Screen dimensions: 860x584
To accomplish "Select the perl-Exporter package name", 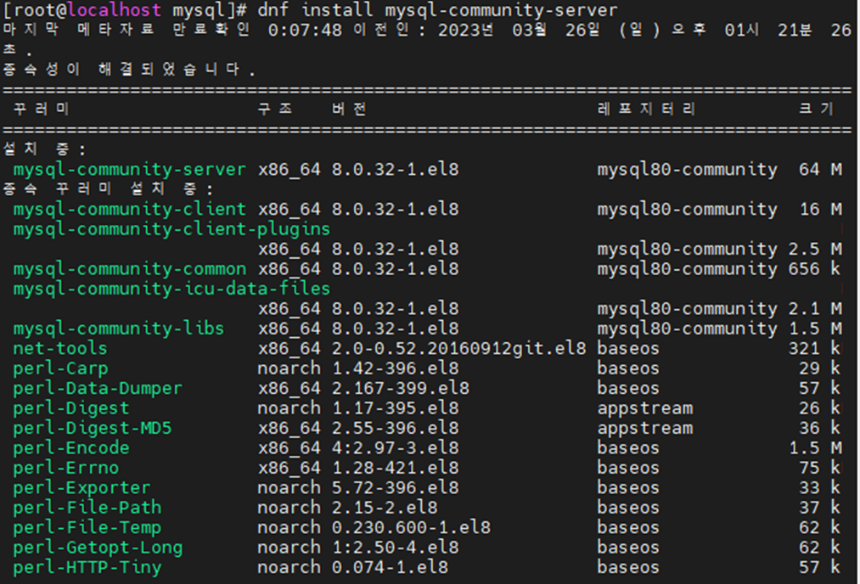I will (82, 488).
